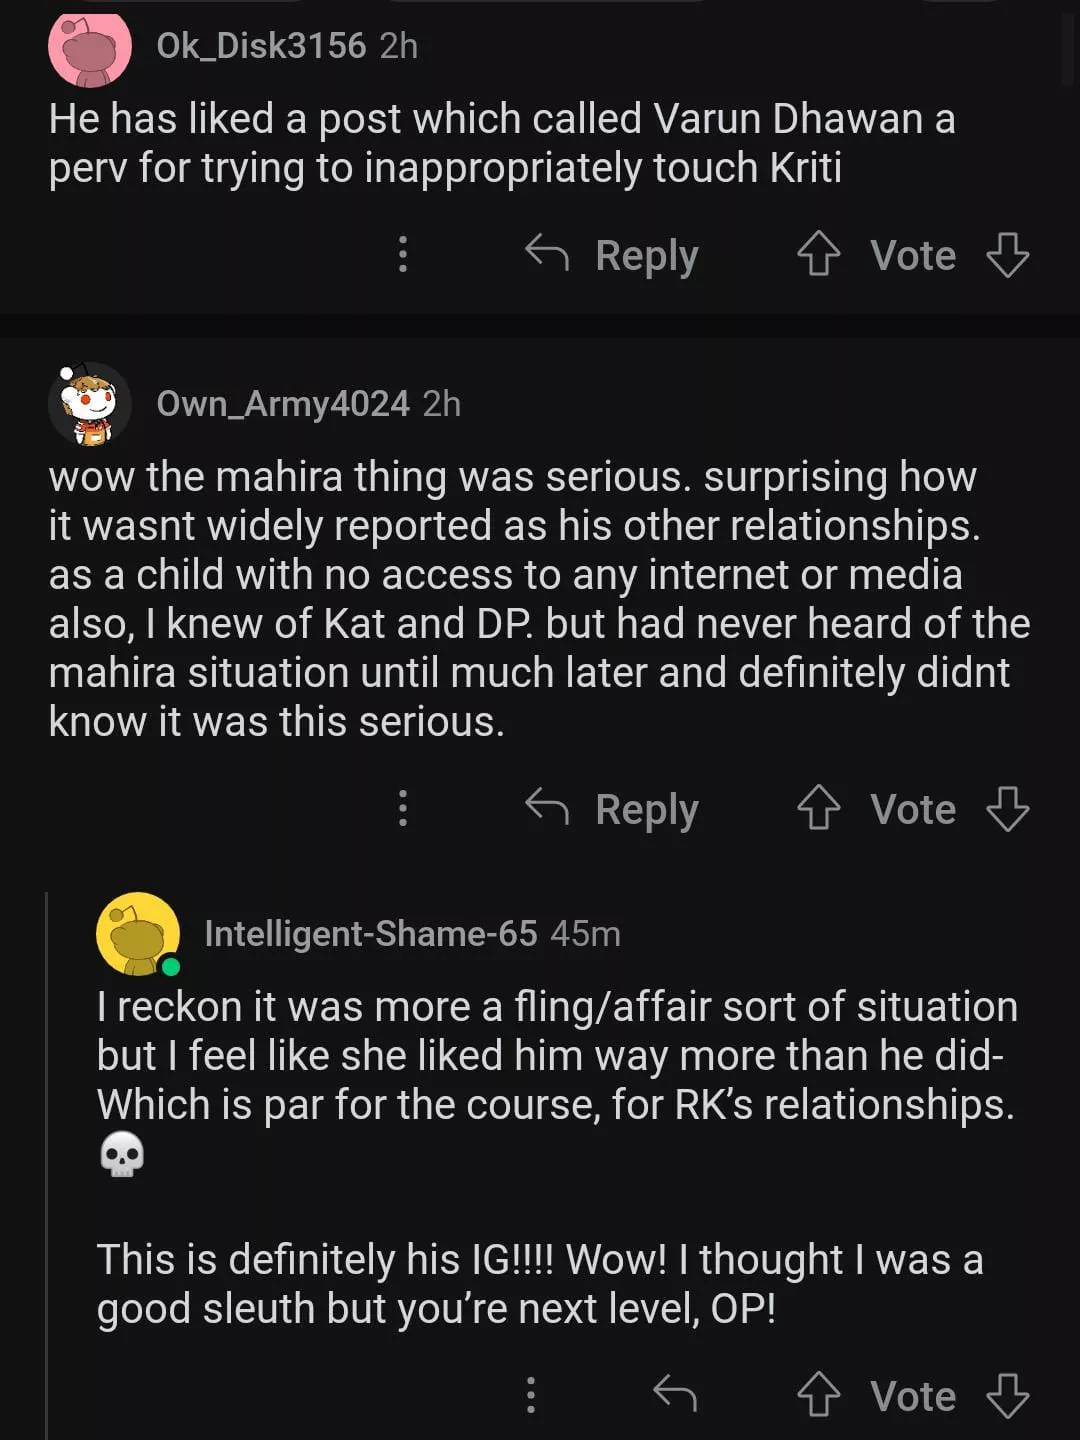The height and width of the screenshot is (1440, 1080).
Task: Click reply arrow on Intelligent-Shame-65's comment
Action: pos(675,1394)
